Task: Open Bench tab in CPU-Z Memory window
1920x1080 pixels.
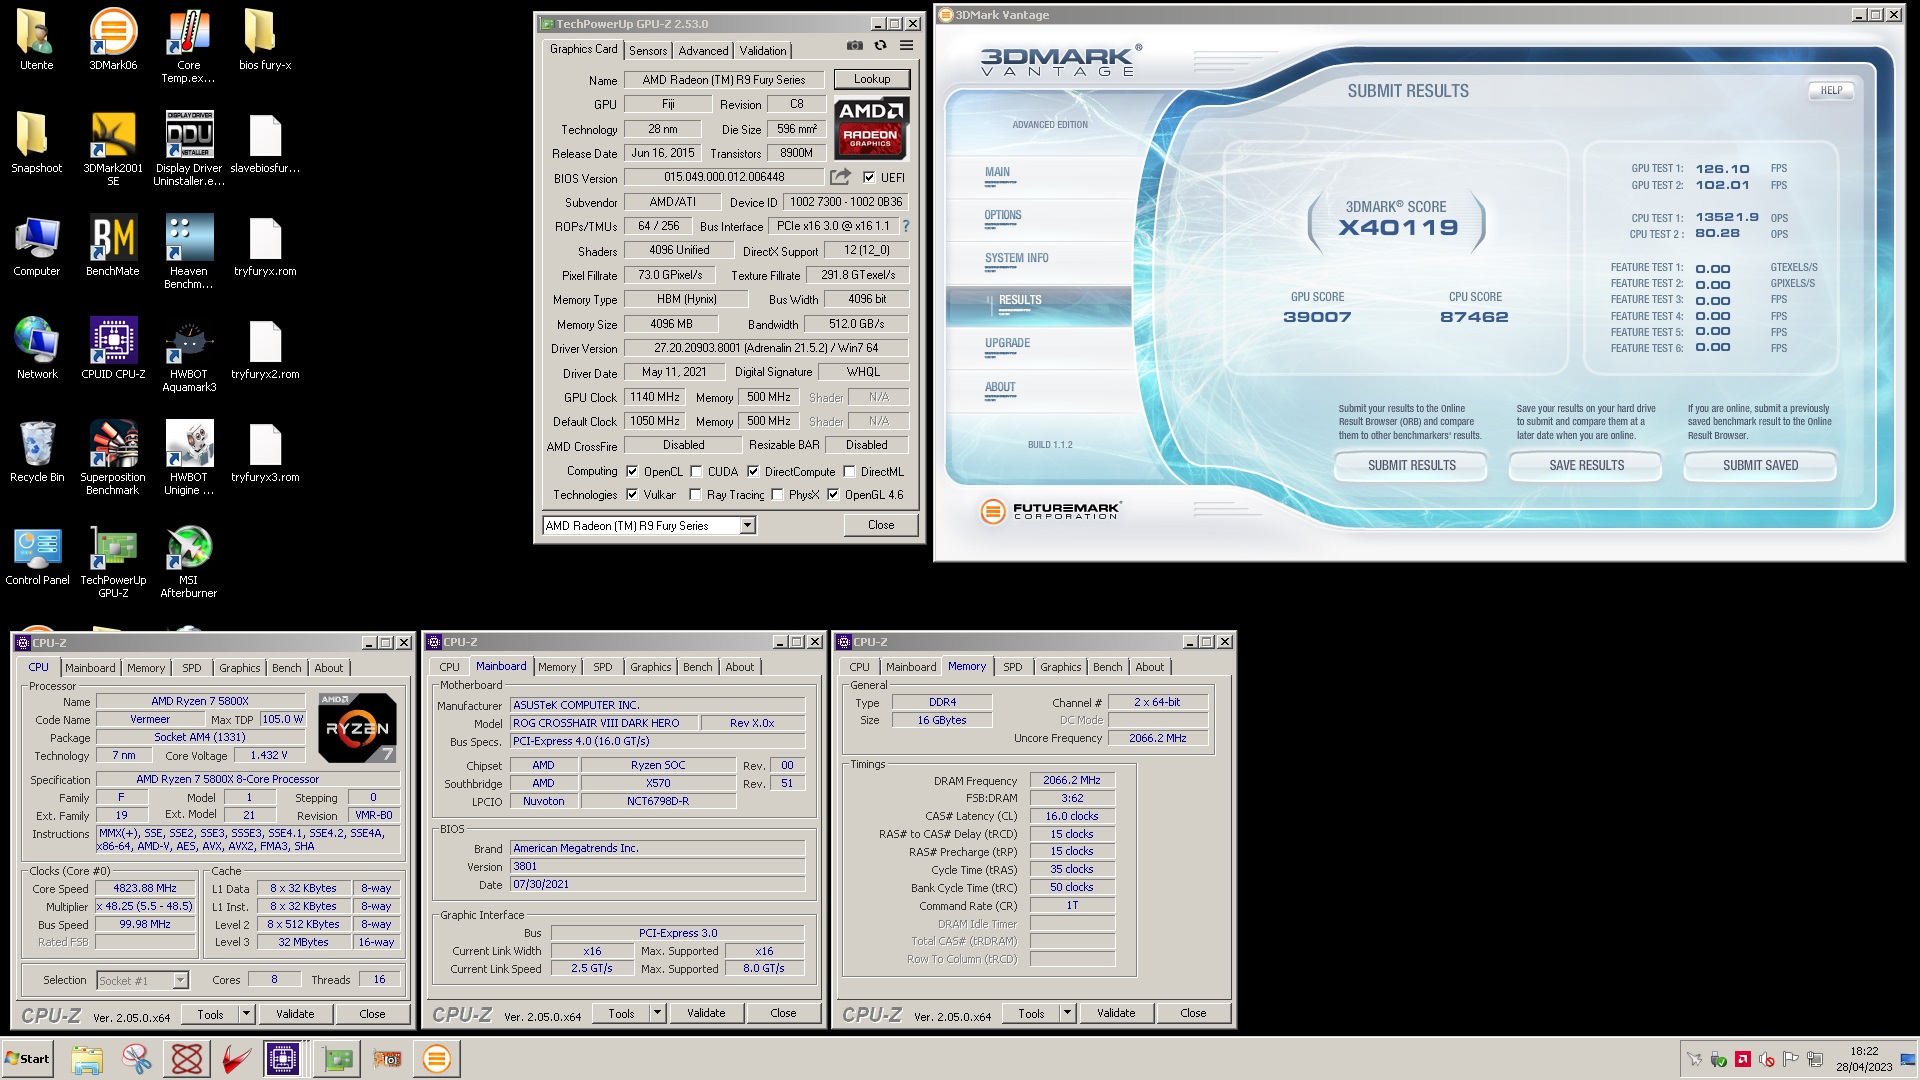Action: click(x=1107, y=667)
